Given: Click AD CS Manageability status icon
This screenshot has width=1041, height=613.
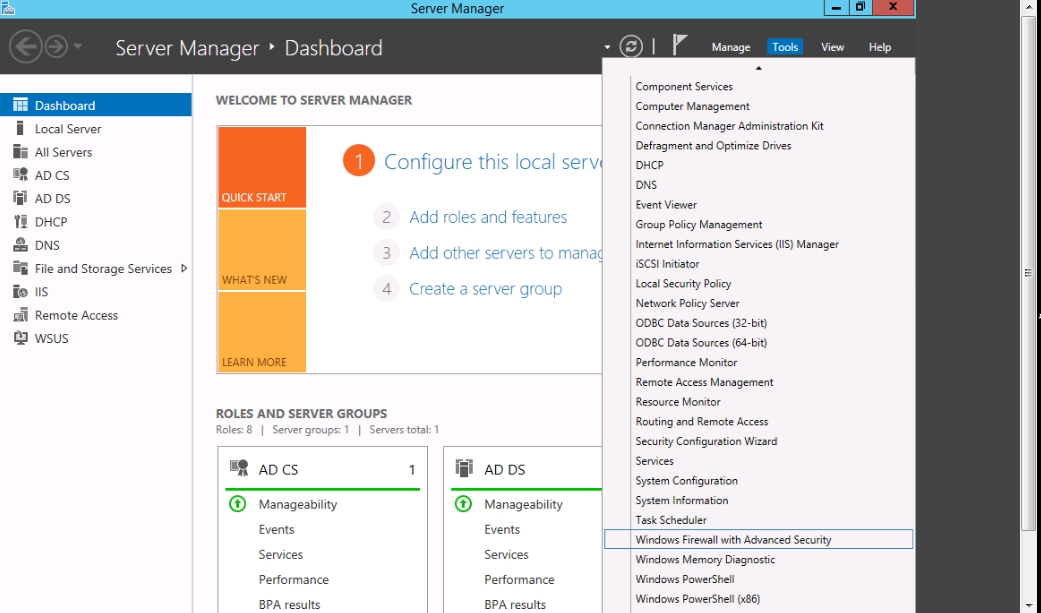Looking at the screenshot, I should [x=238, y=504].
